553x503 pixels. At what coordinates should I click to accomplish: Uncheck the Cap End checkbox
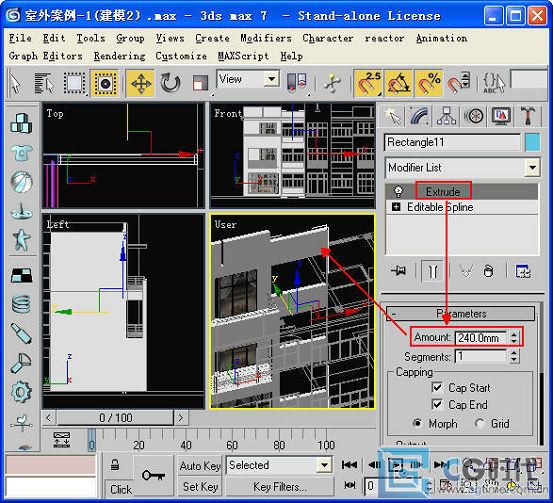pos(437,404)
